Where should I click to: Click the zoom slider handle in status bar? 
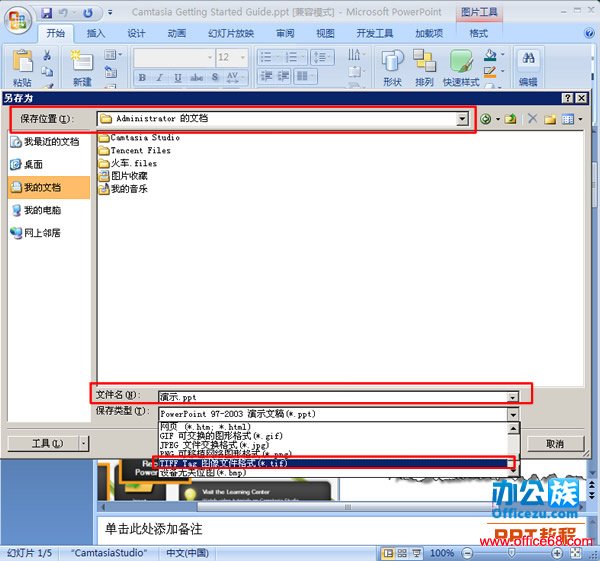pyautogui.click(x=511, y=553)
